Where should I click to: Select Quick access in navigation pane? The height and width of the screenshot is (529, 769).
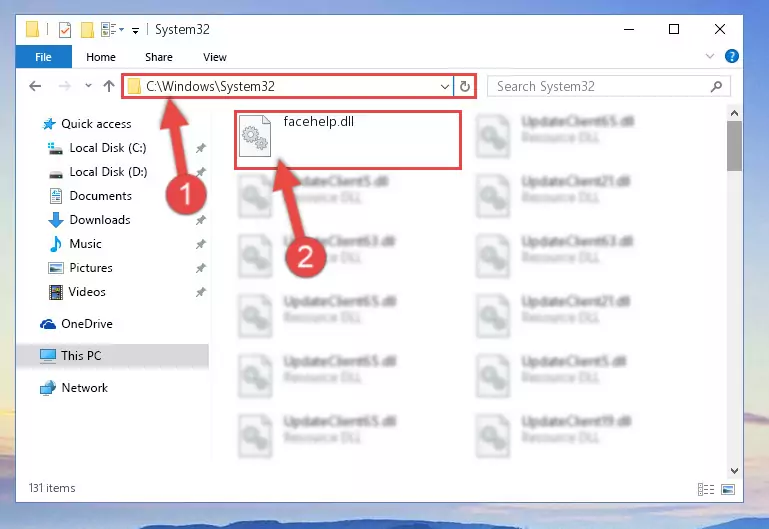96,124
